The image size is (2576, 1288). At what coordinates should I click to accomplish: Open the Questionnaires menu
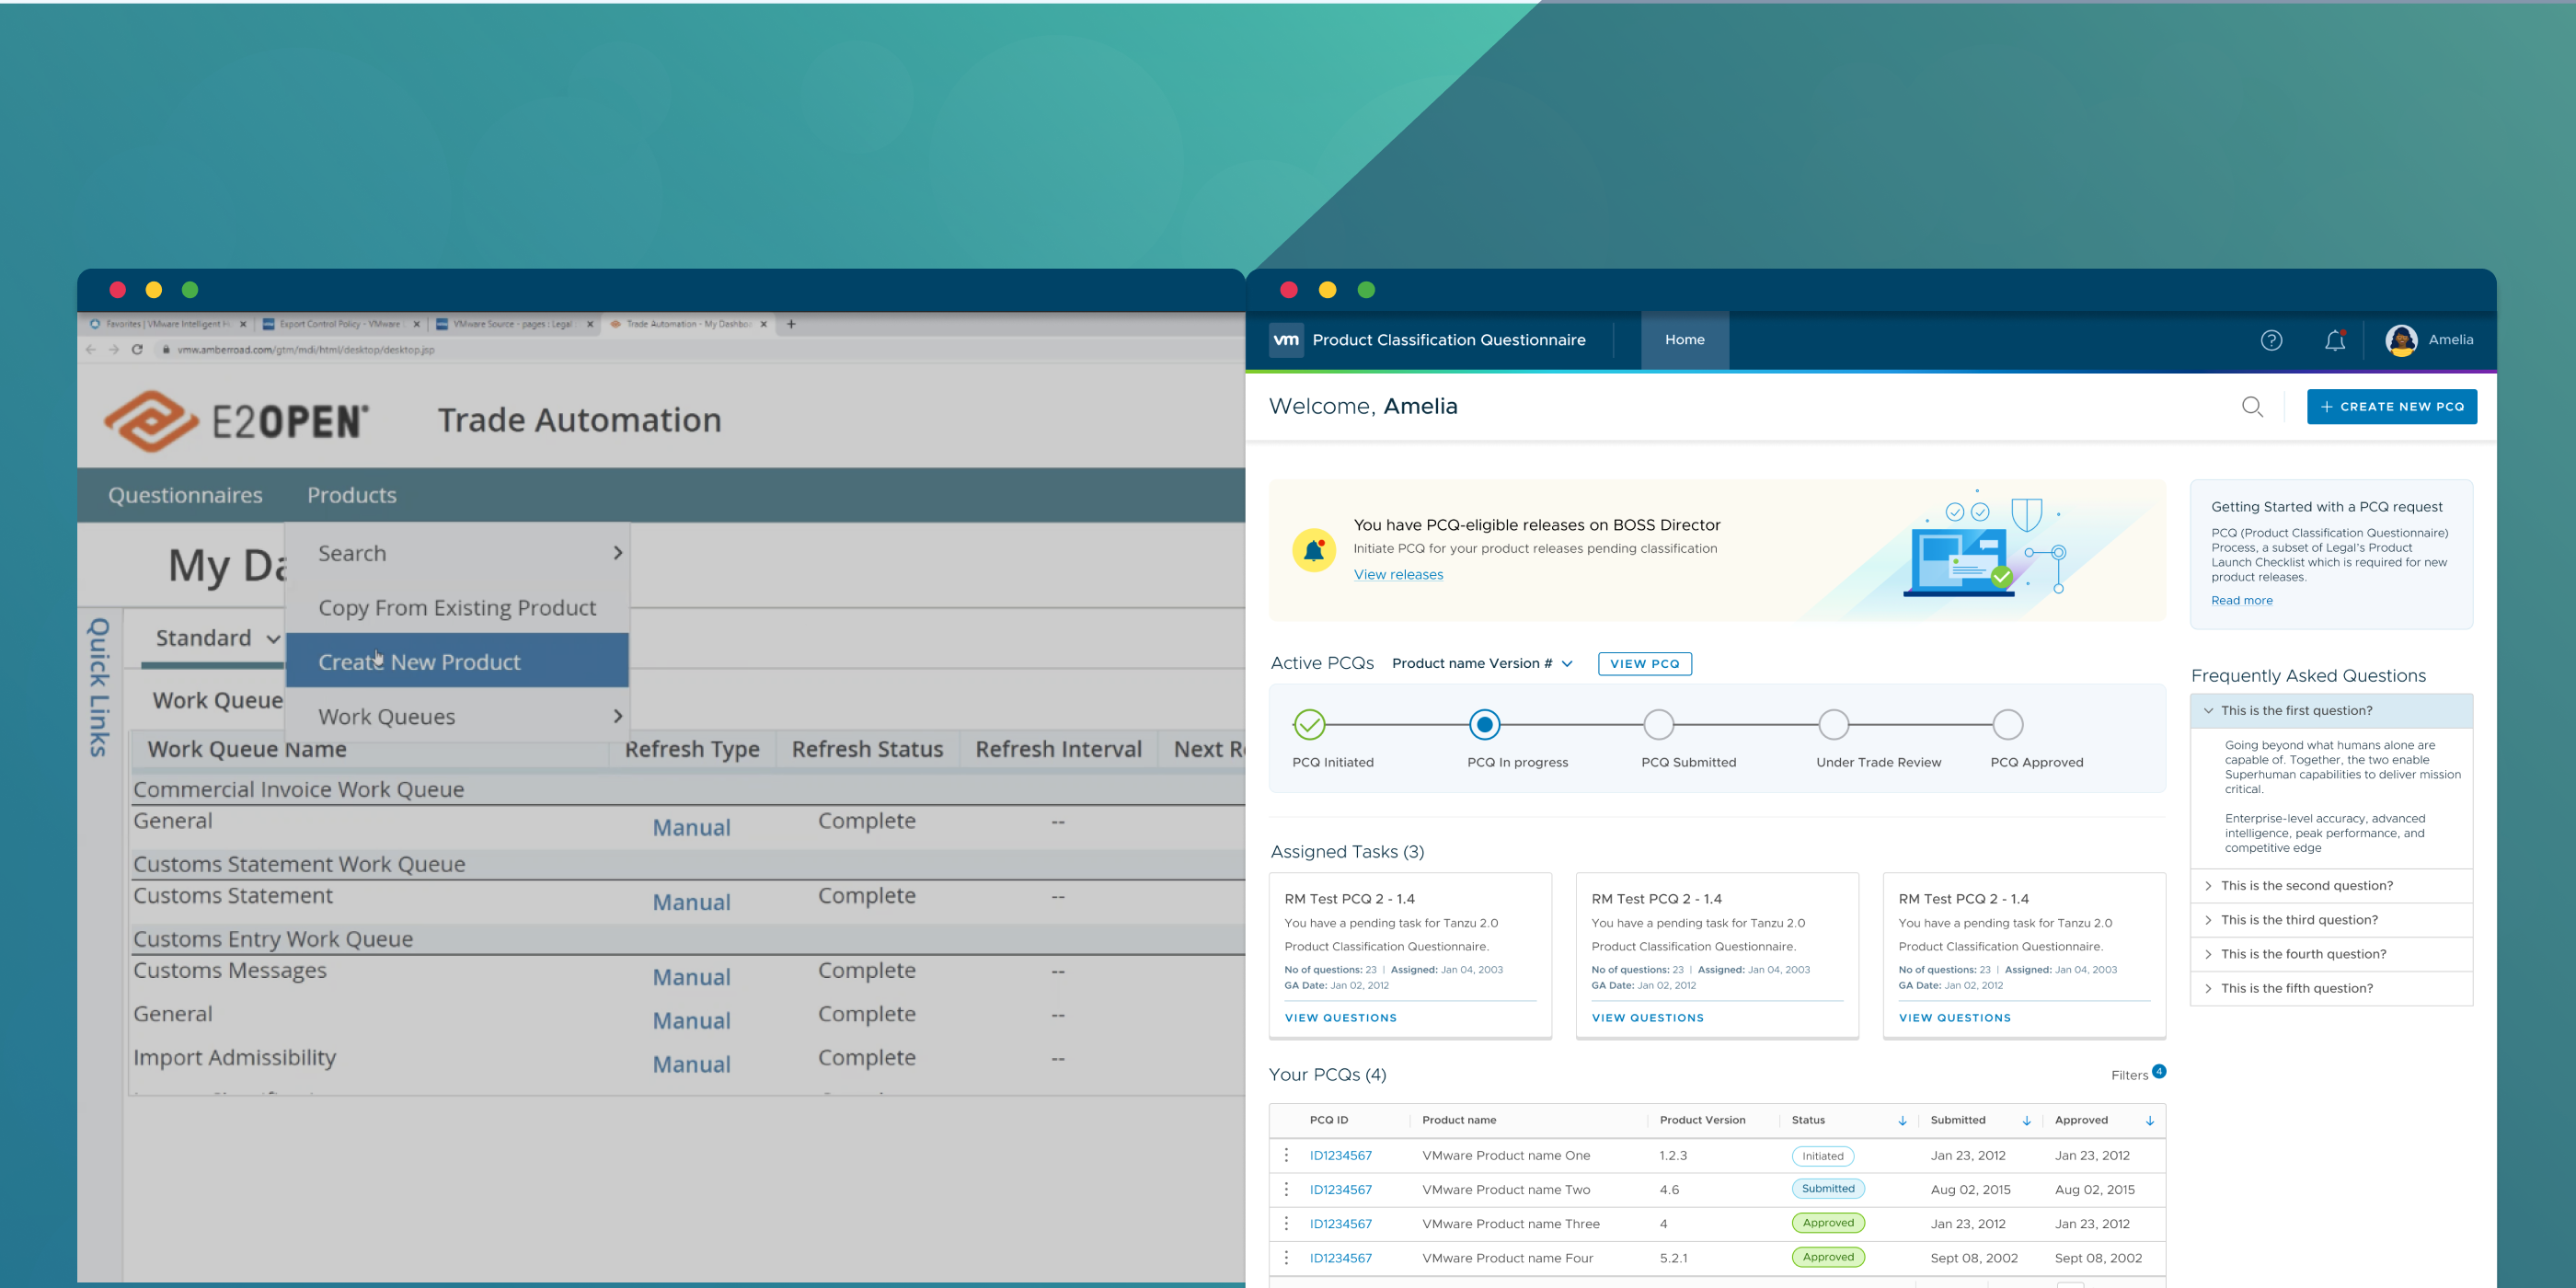point(185,495)
